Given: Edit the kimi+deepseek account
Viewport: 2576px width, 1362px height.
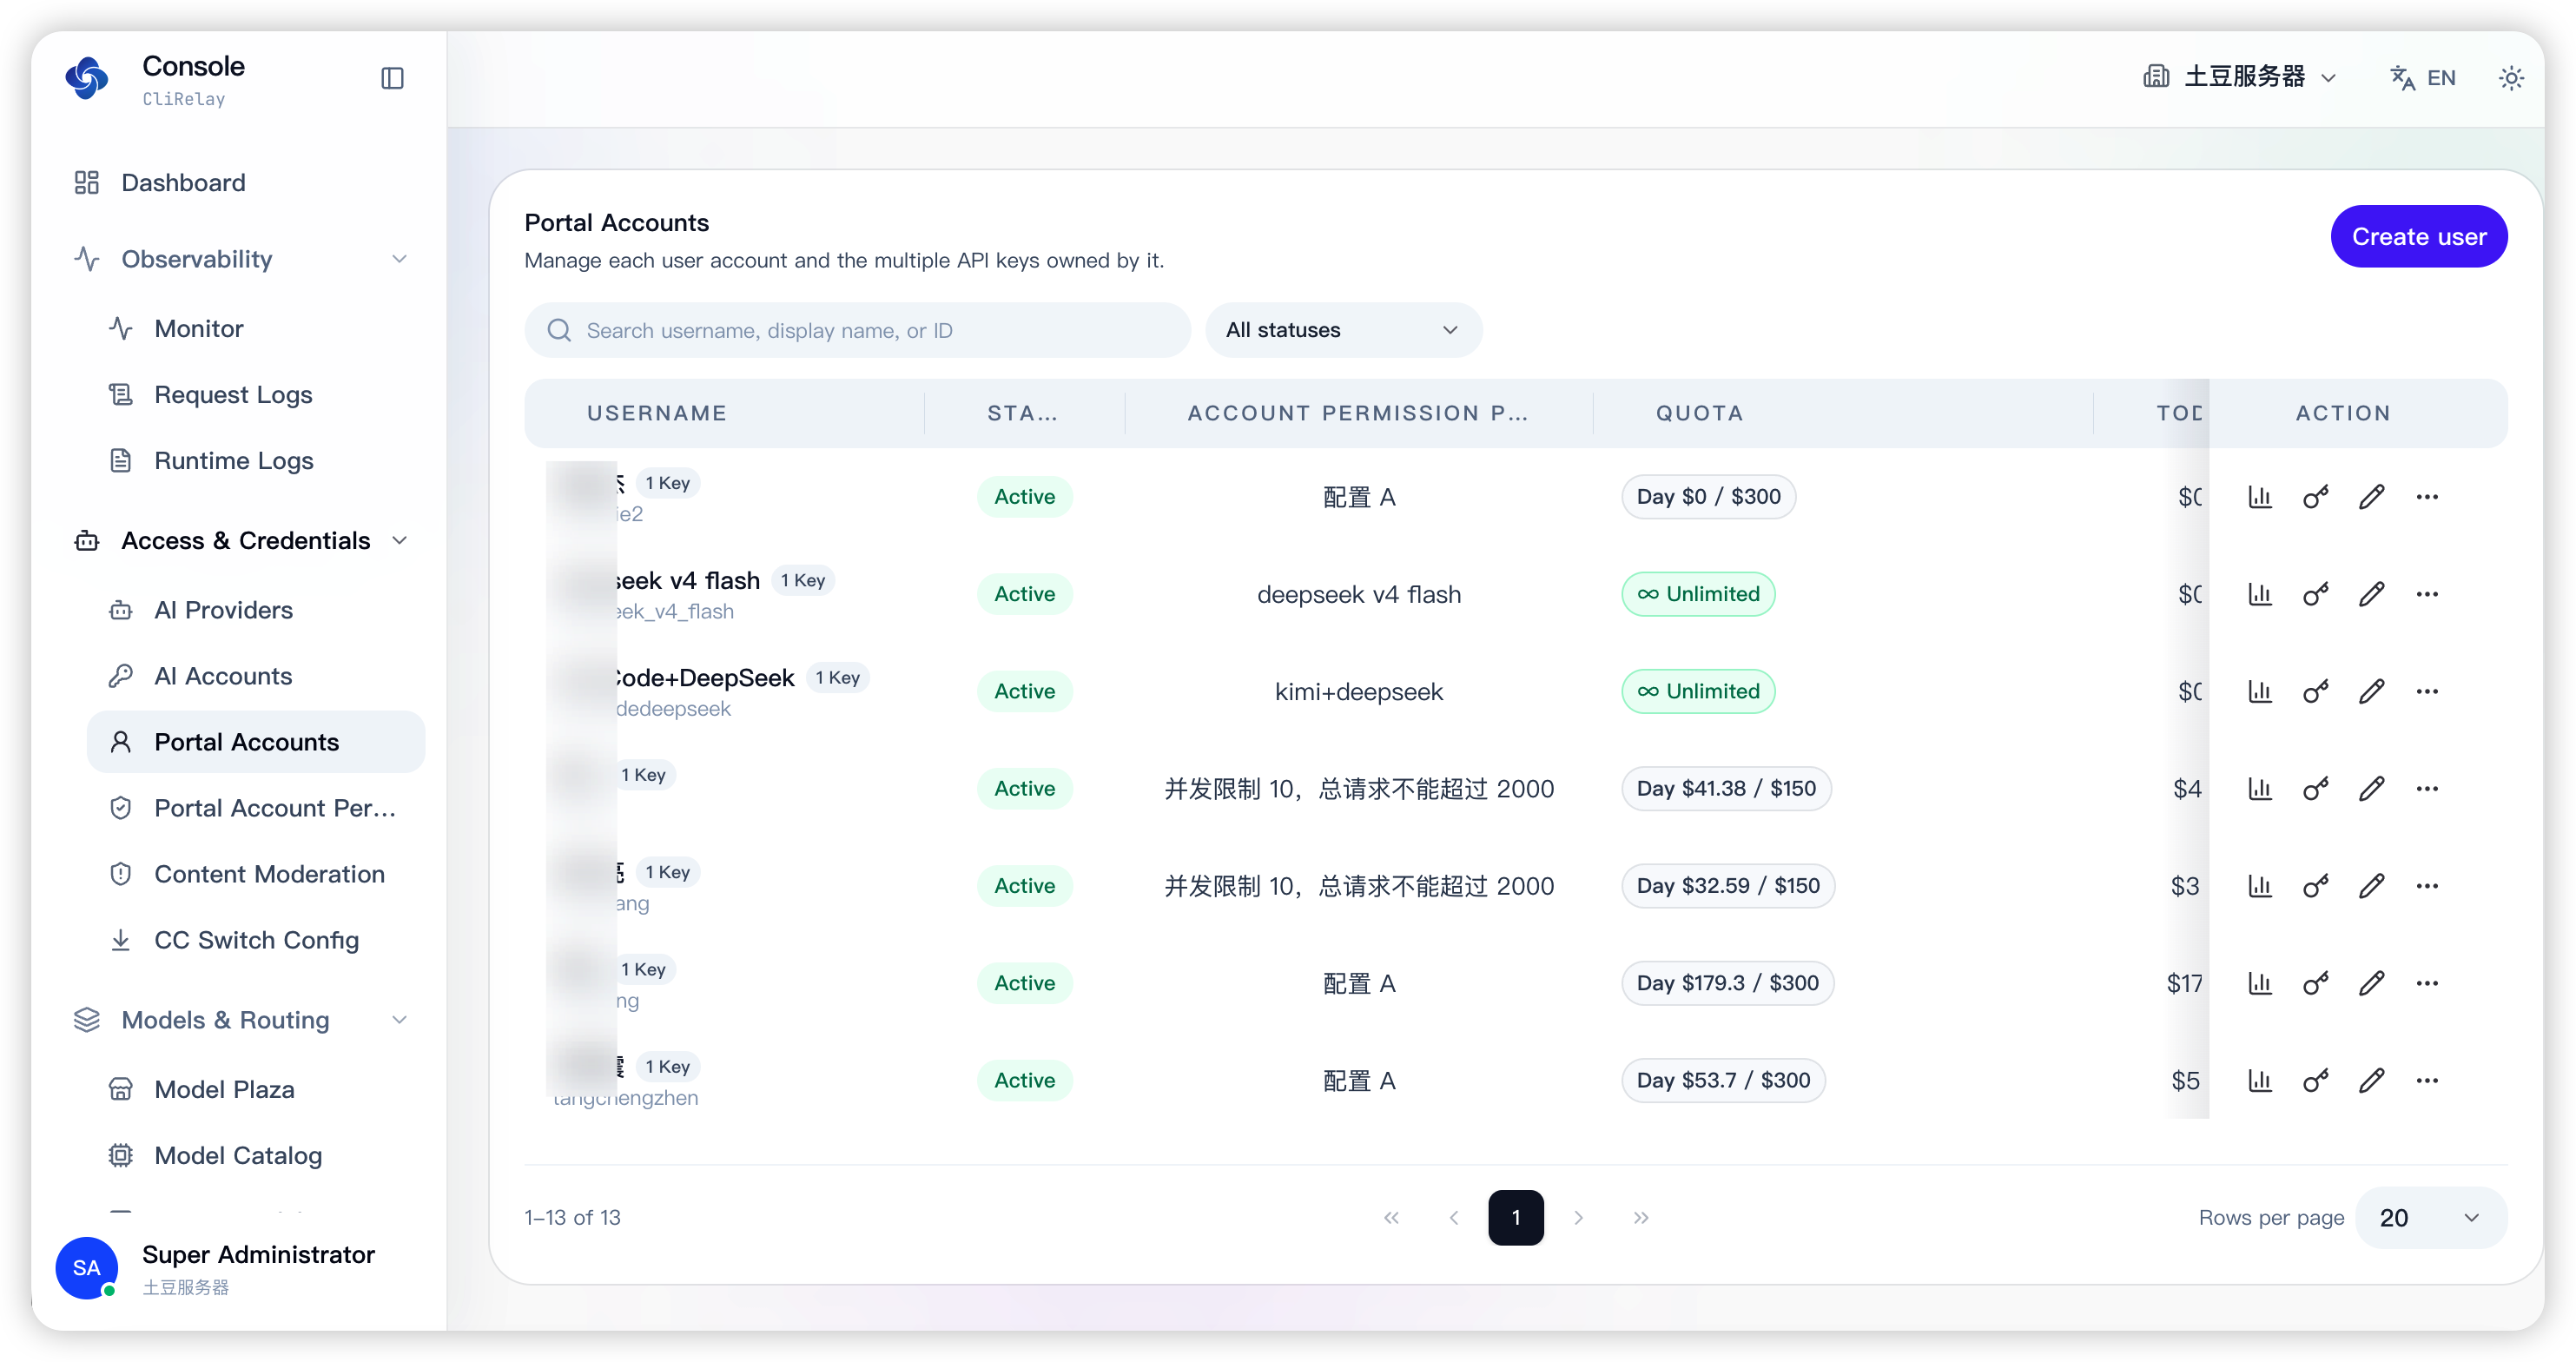Looking at the screenshot, I should pyautogui.click(x=2372, y=691).
